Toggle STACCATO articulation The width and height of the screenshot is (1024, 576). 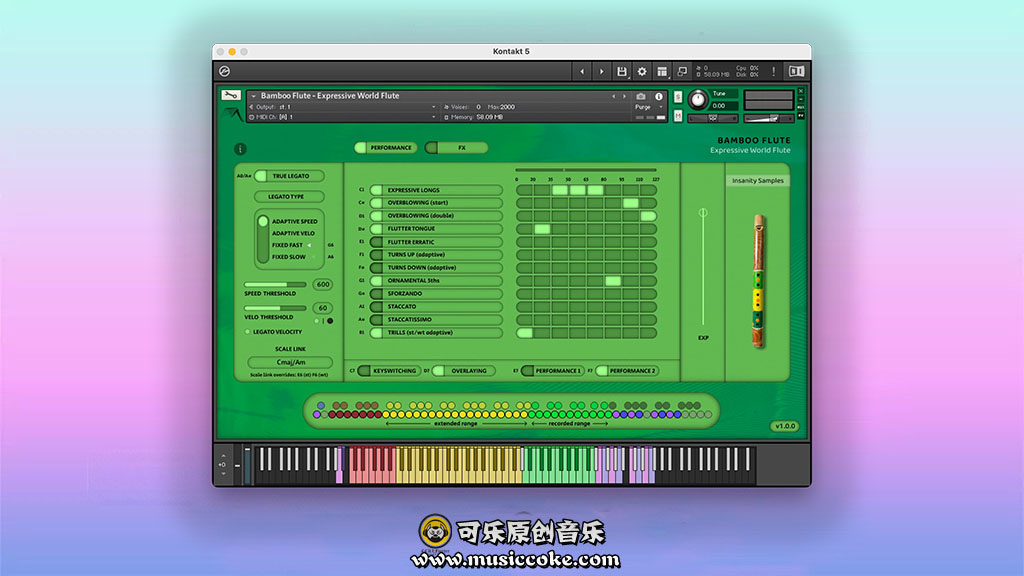pos(436,306)
